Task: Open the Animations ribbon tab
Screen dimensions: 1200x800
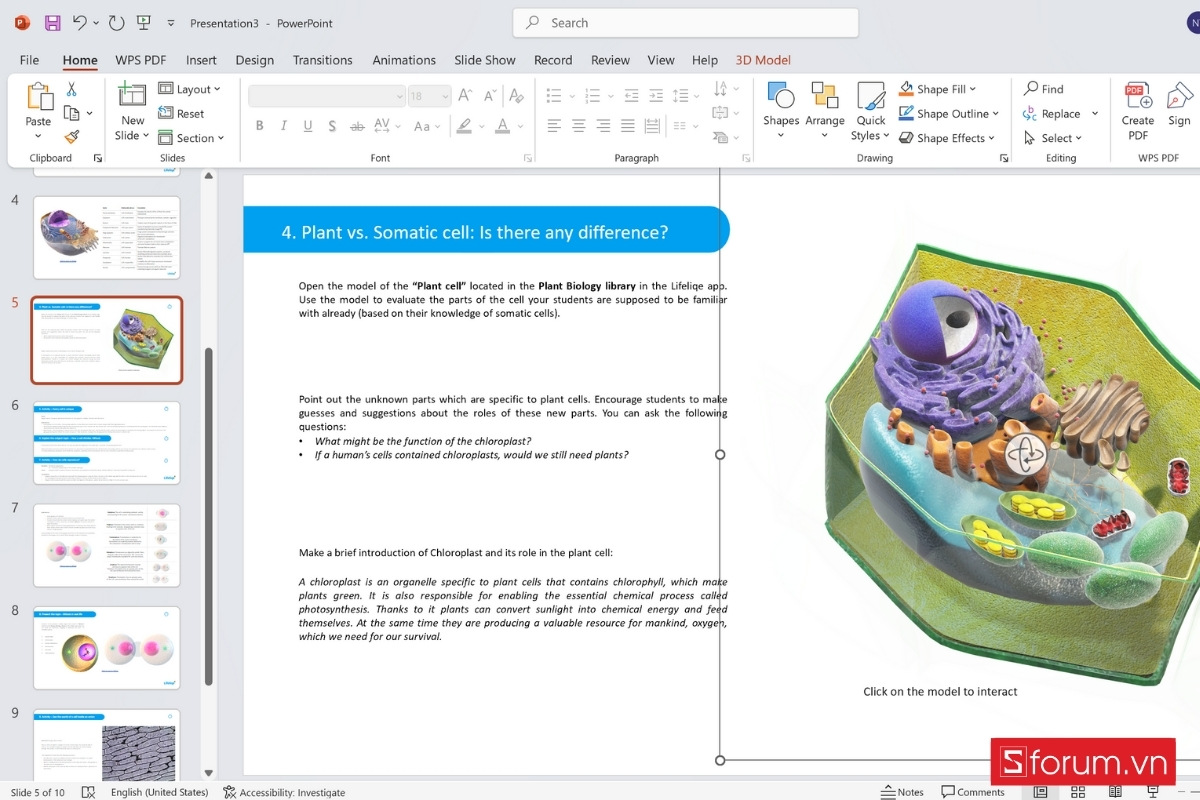Action: point(404,60)
